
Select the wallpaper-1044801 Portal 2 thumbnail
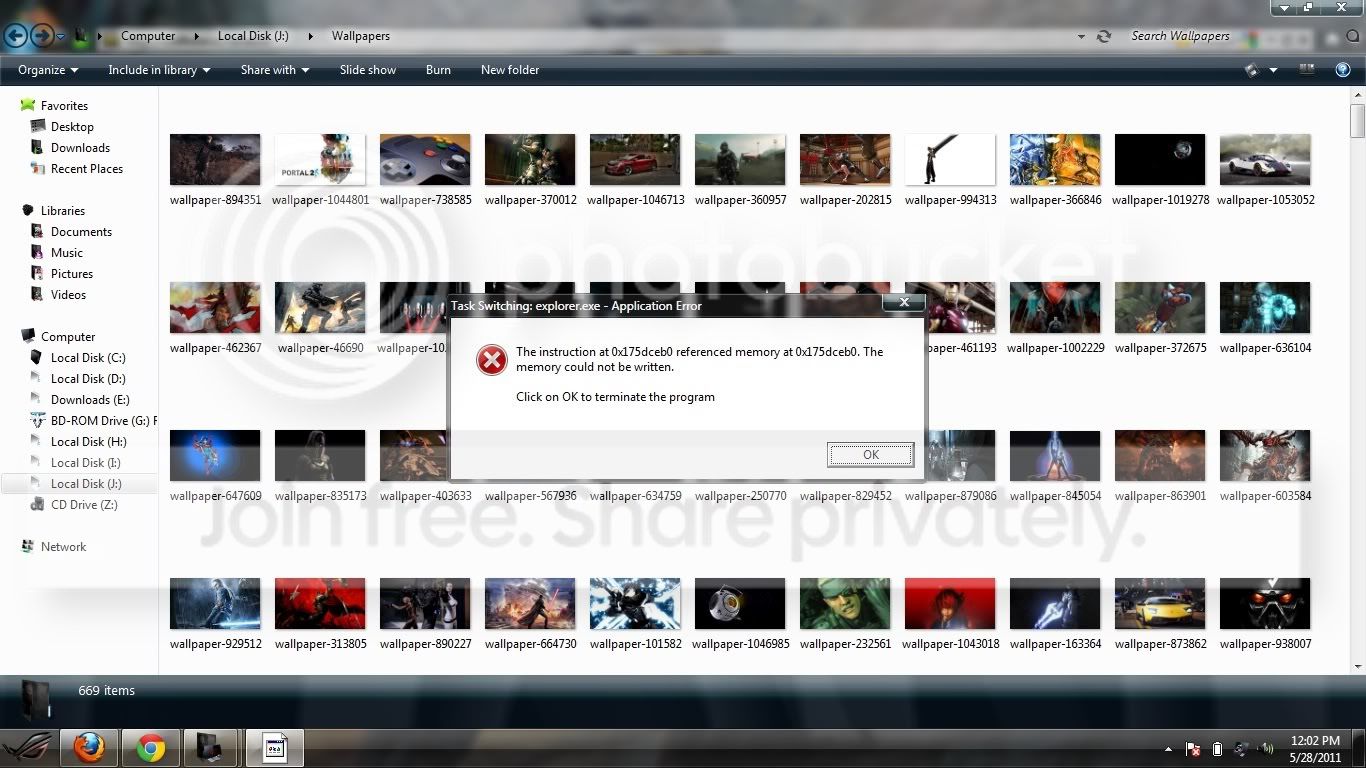tap(320, 160)
